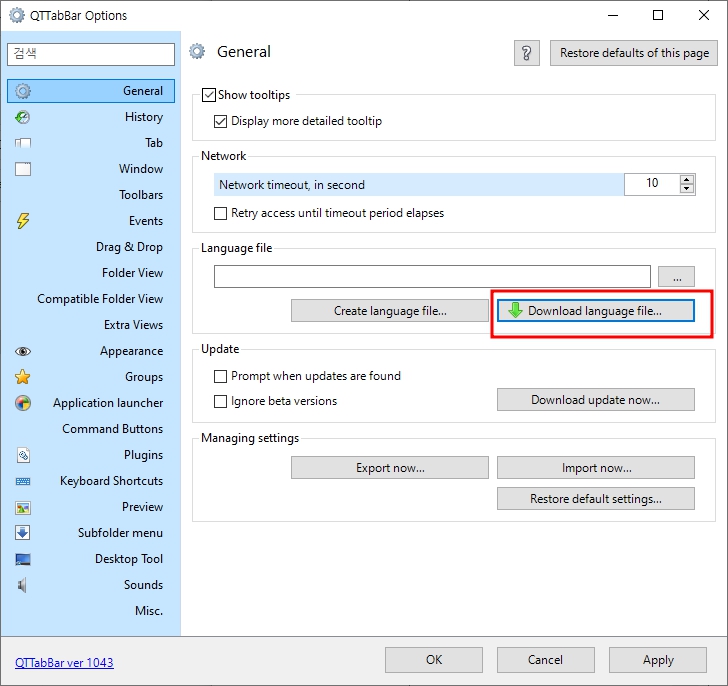
Task: Open Command Buttons settings
Action: coord(91,428)
